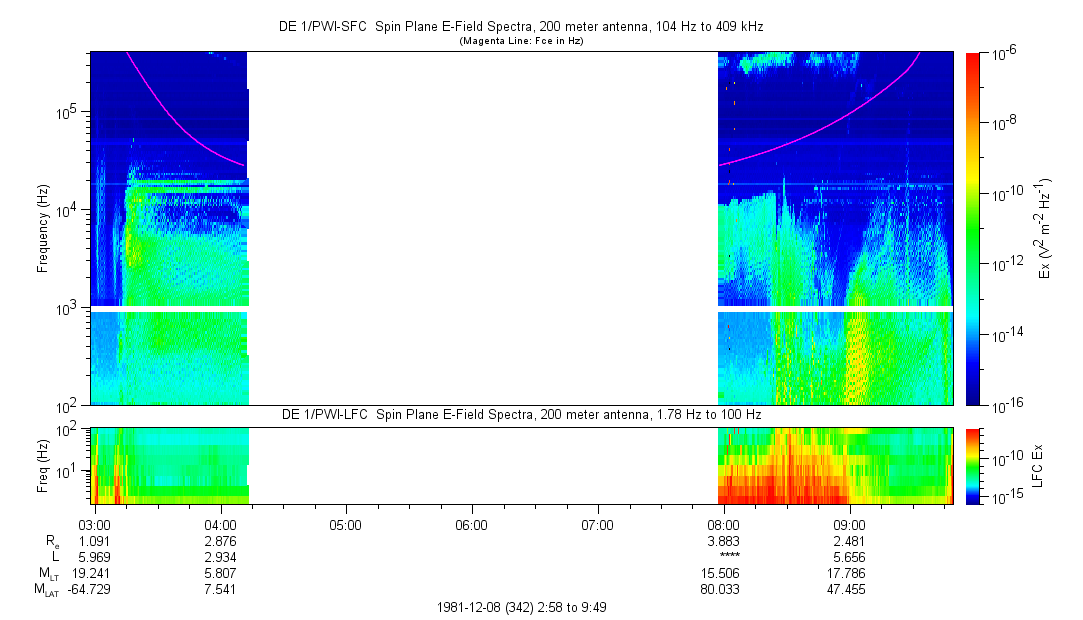Click the 03:00 time axis tick label
Screen dimensions: 1083x620
(x=95, y=524)
